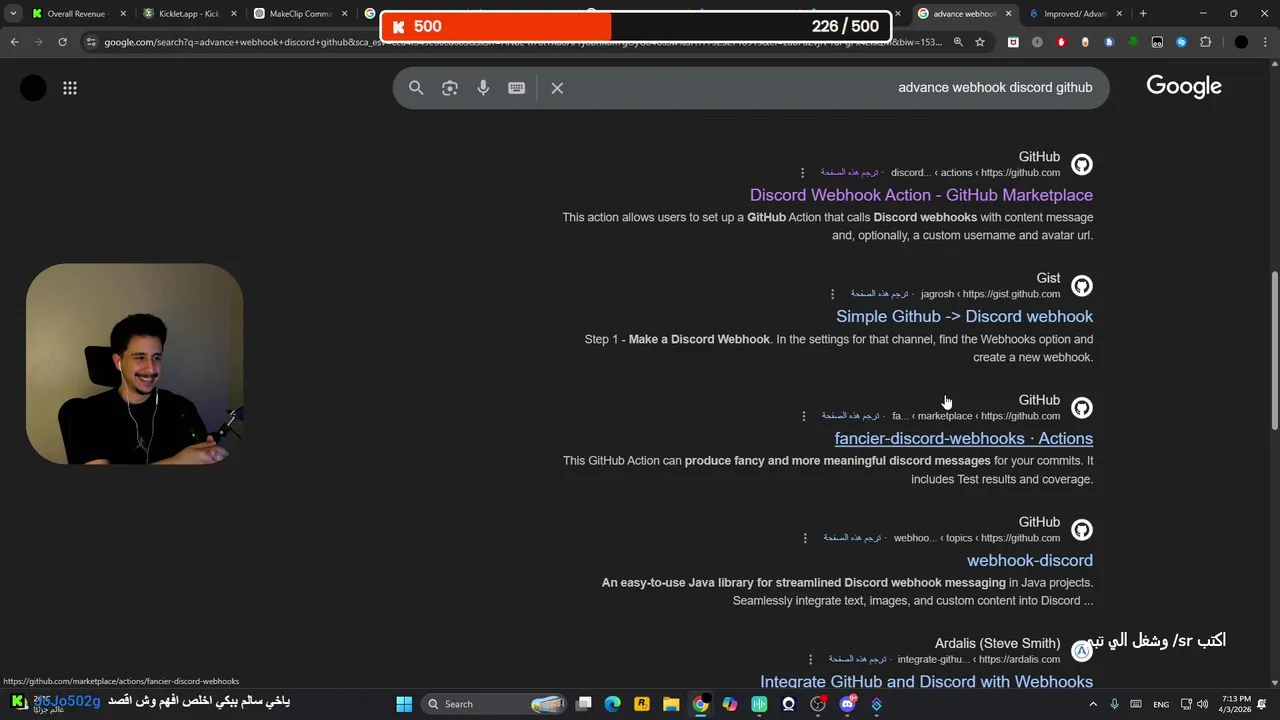
Task: Open more options for Ardalis result
Action: click(x=810, y=659)
